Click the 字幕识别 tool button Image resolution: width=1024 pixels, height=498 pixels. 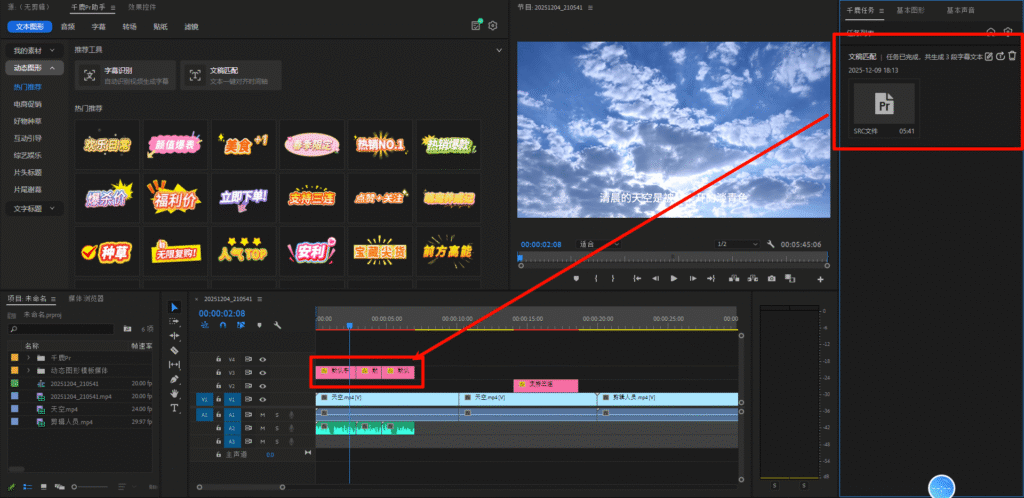pos(124,75)
